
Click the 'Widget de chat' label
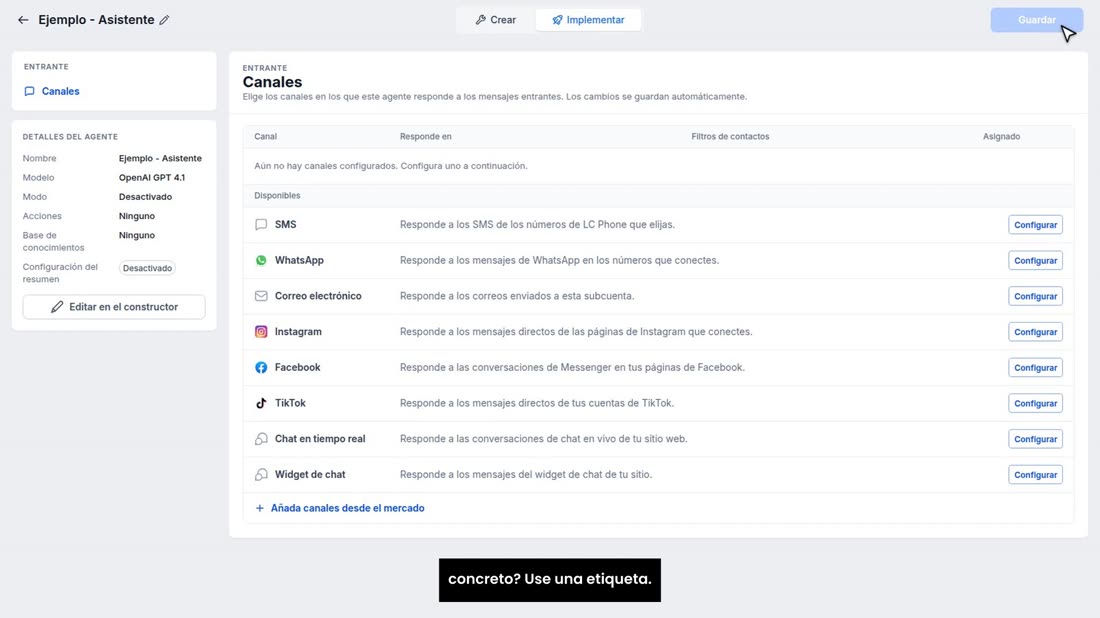310,475
